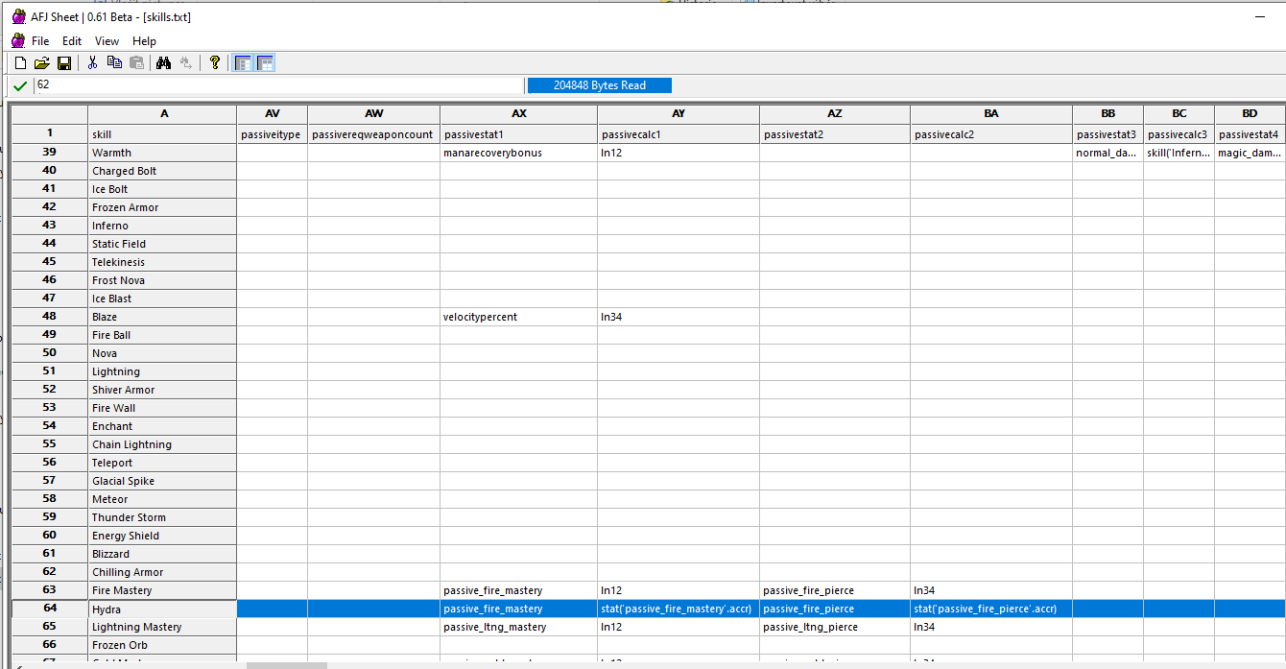Save the file using floppy disk icon
This screenshot has height=669, width=1286.
coord(64,63)
